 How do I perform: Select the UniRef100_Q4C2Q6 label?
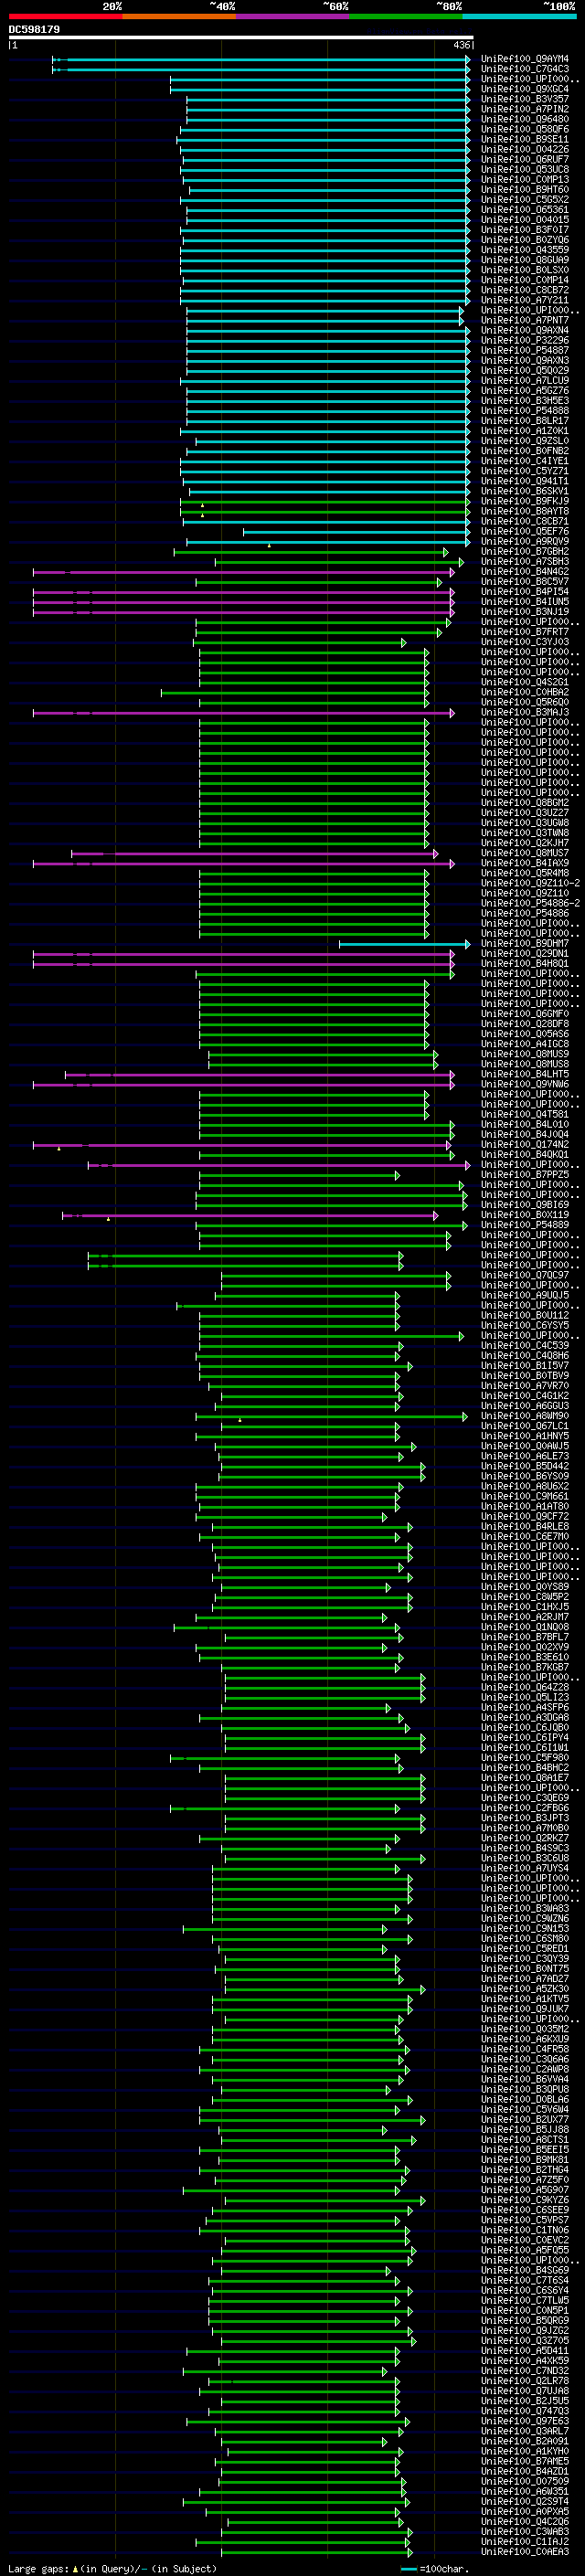coord(525,2521)
